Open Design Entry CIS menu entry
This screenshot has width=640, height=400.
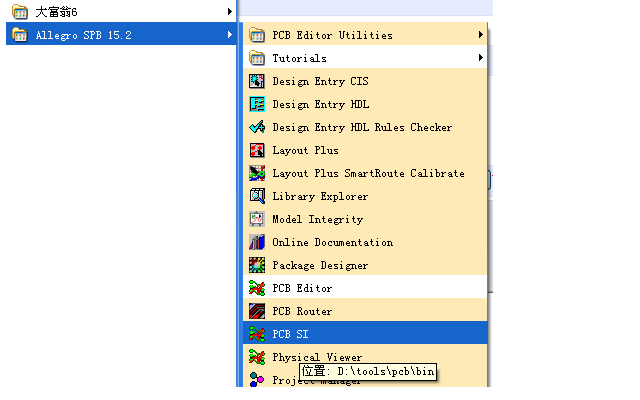click(365, 81)
